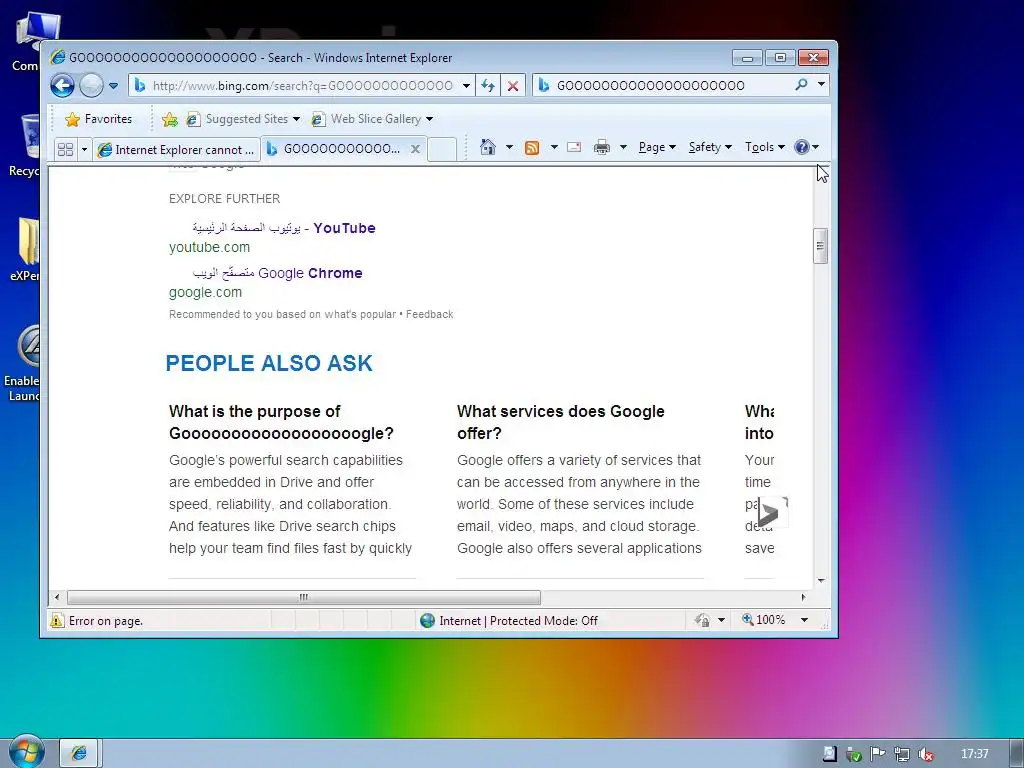Viewport: 1024px width, 768px height.
Task: Open the Quick Tabs grid icon
Action: point(65,150)
